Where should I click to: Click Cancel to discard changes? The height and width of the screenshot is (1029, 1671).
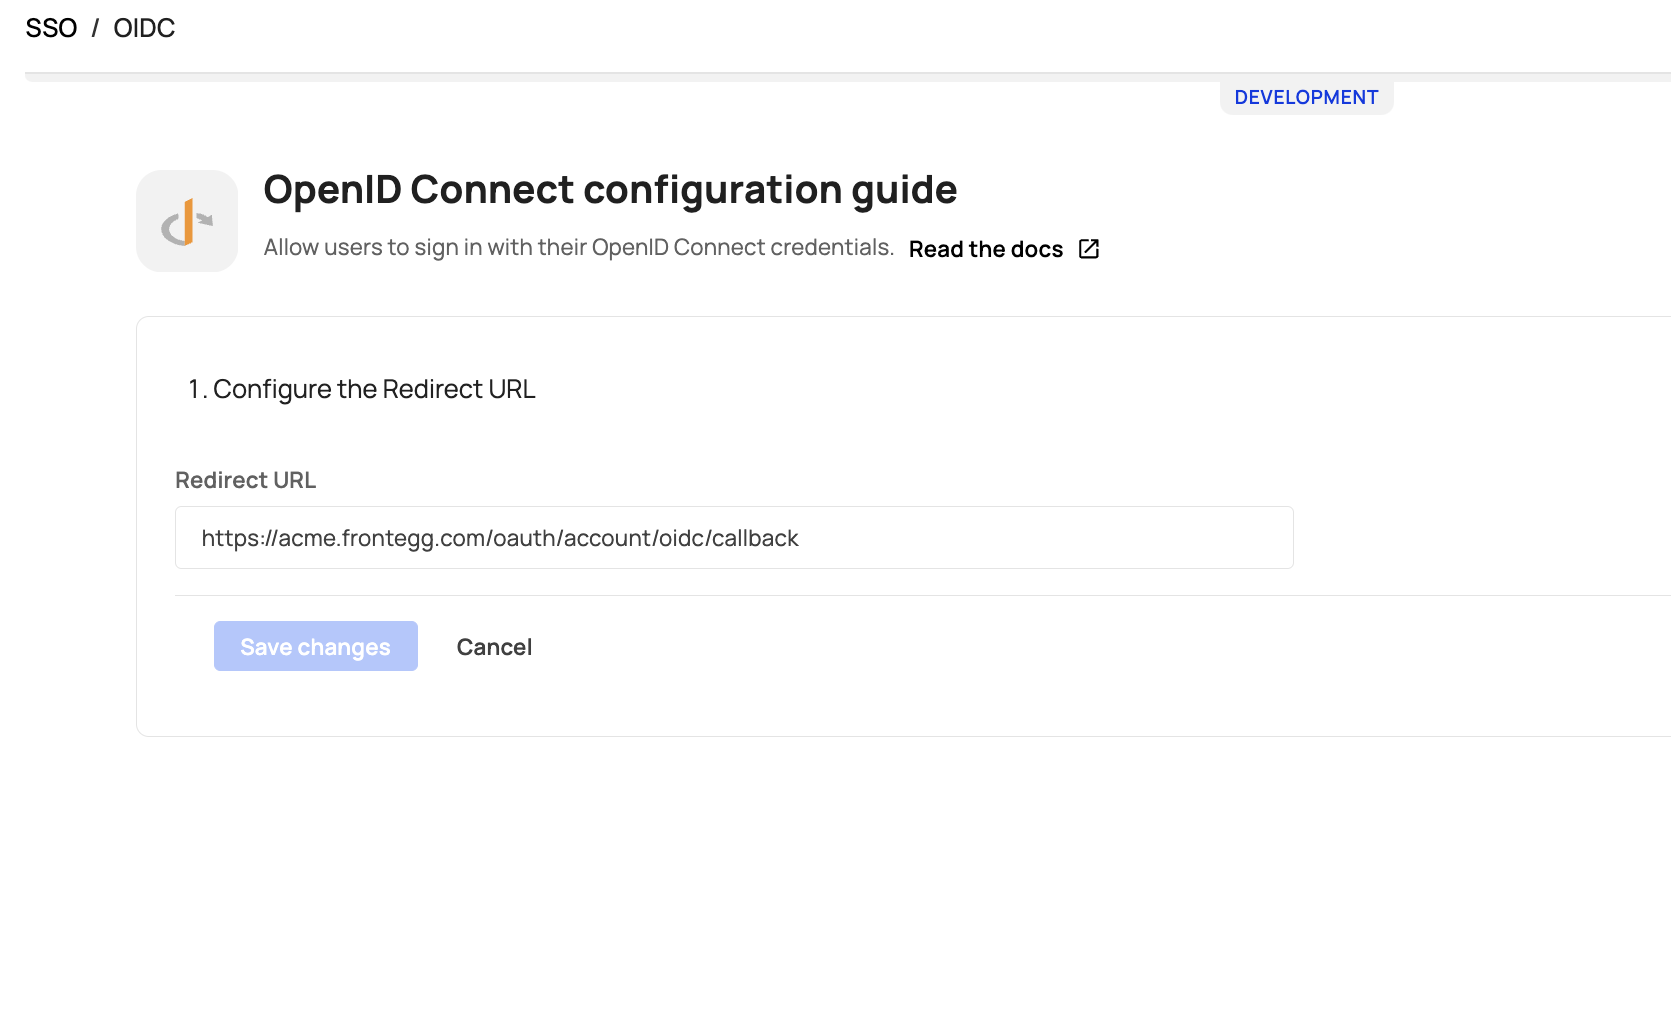494,647
